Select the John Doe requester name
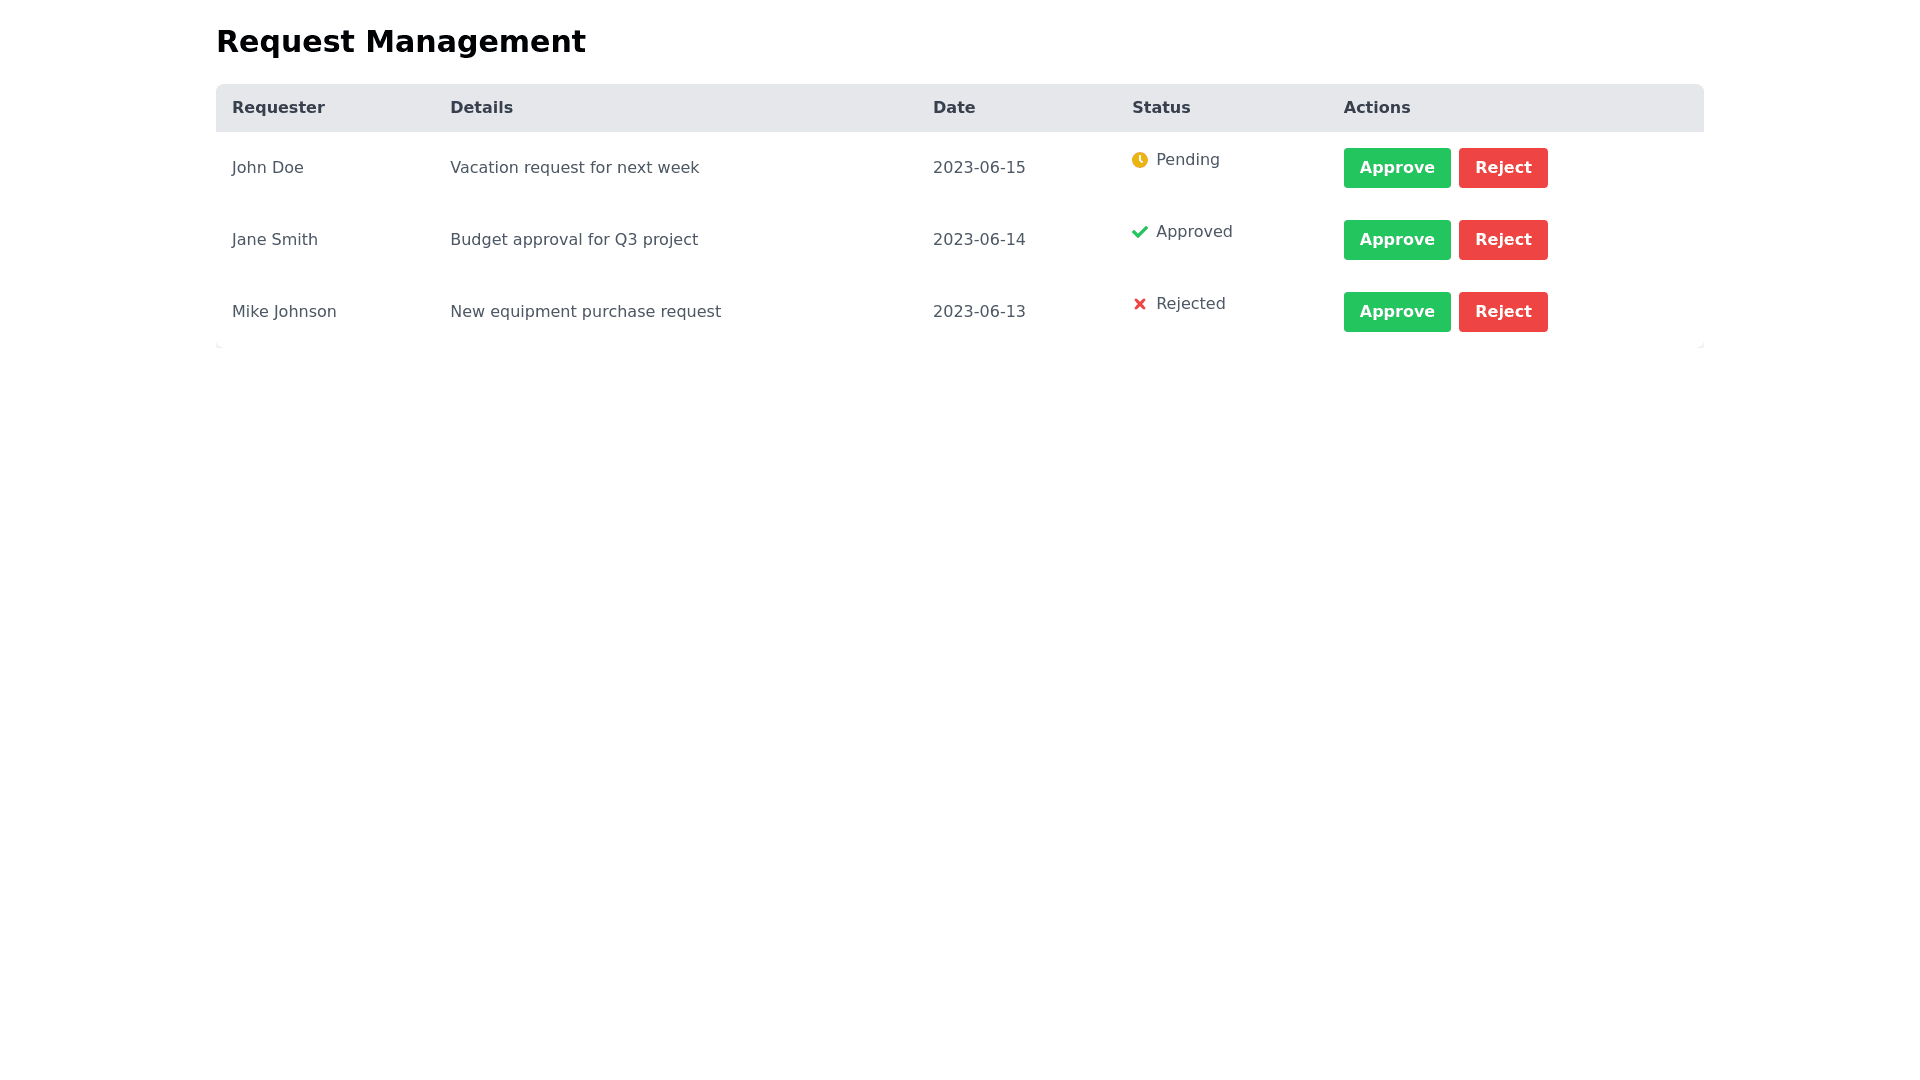 (x=267, y=168)
